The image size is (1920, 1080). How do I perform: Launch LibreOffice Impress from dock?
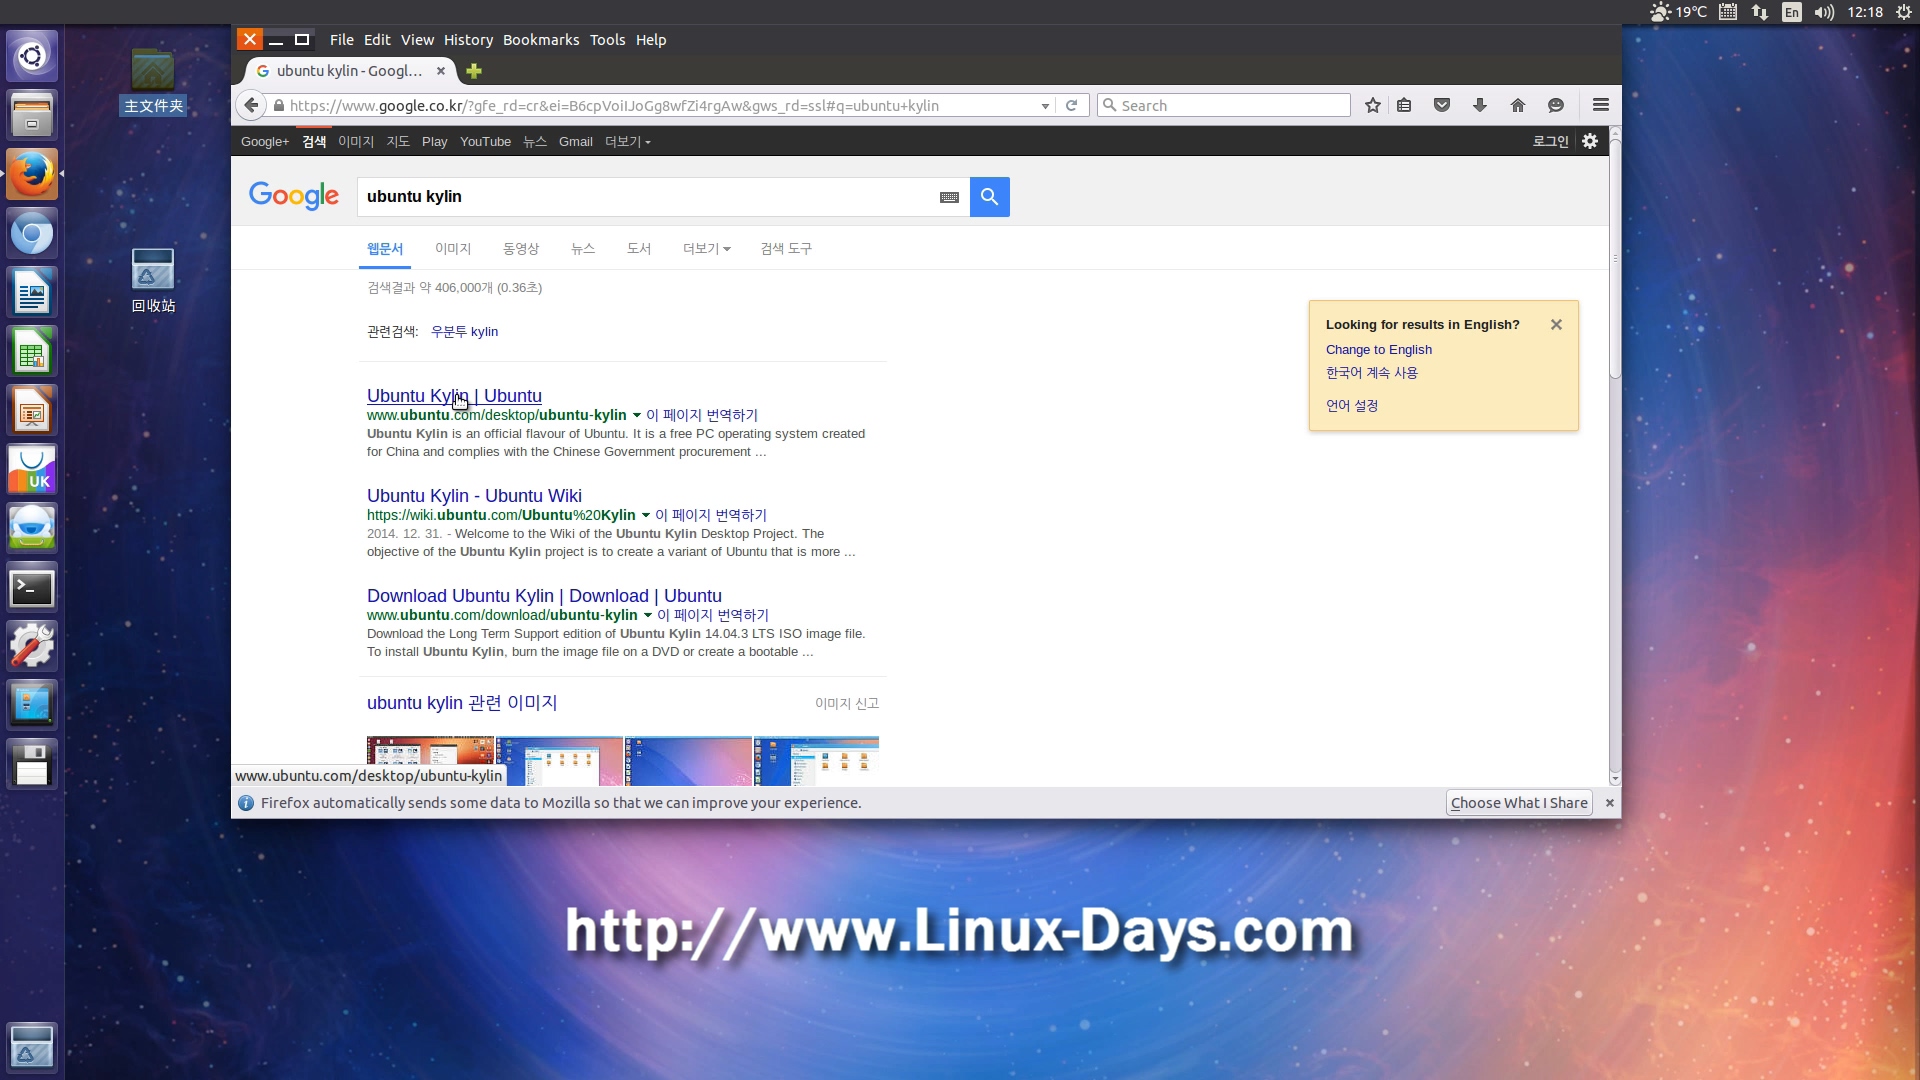(32, 411)
